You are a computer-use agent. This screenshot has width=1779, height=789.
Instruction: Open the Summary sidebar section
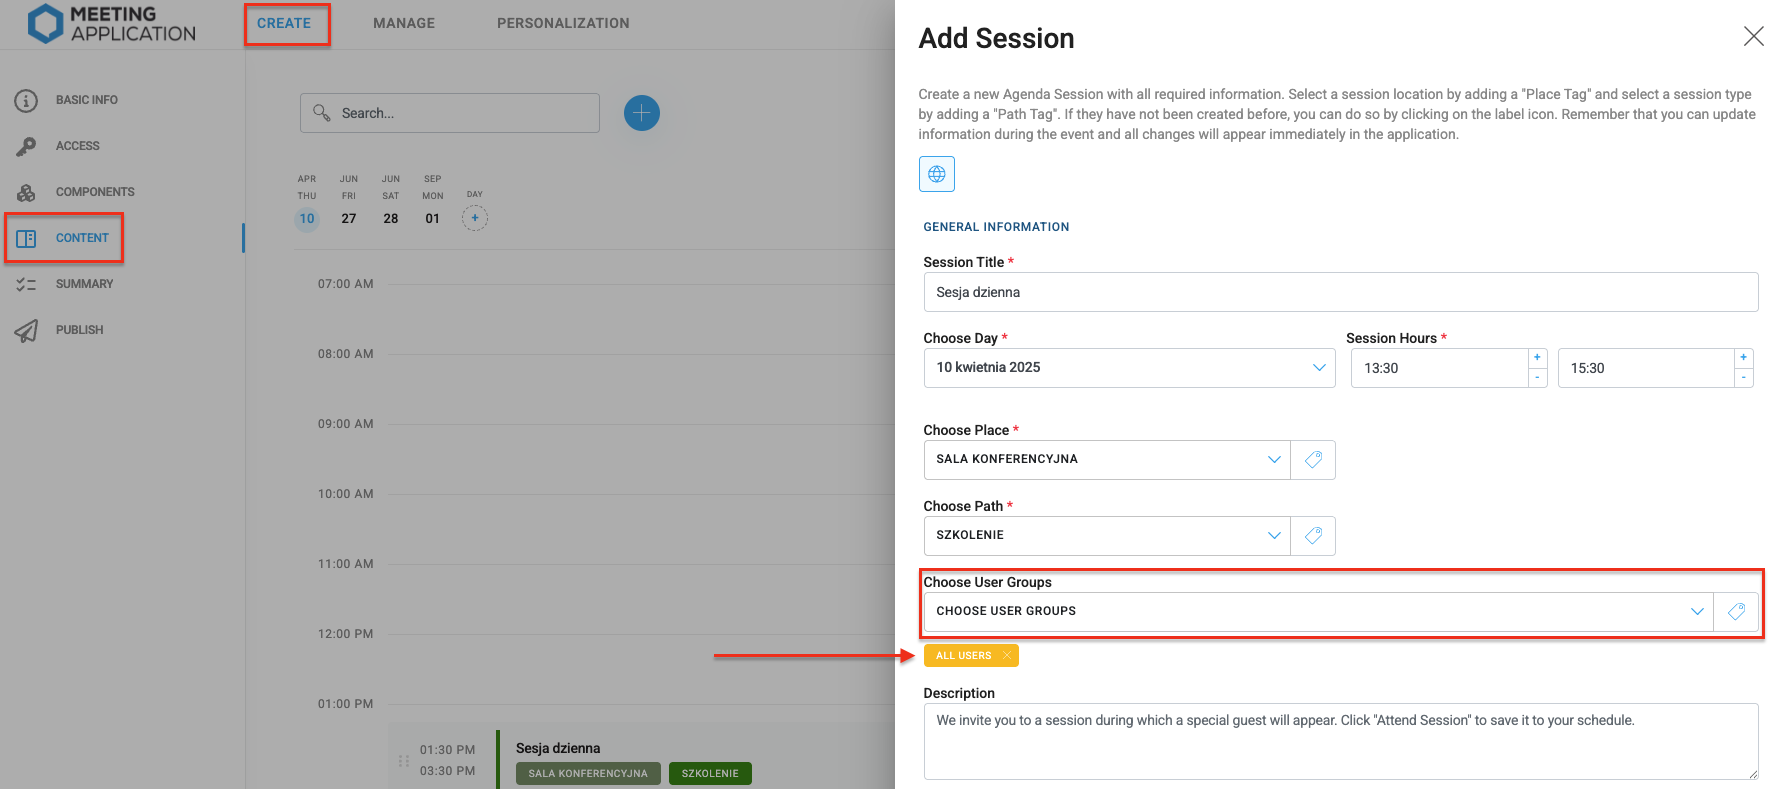click(84, 284)
